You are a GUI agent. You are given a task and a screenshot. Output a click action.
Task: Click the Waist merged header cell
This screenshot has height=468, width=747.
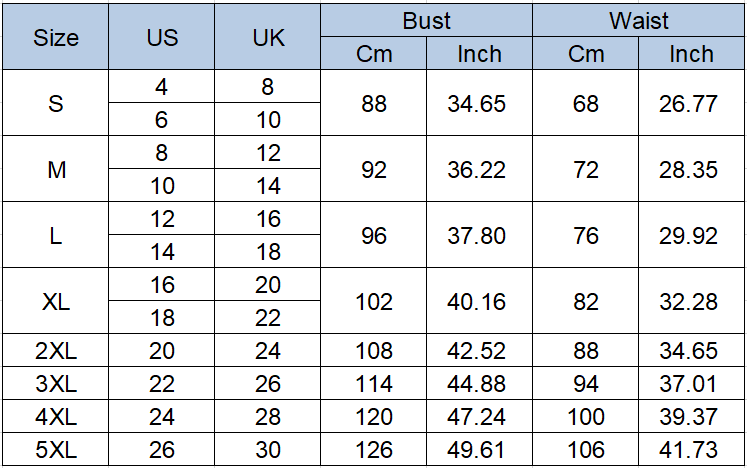click(x=638, y=20)
